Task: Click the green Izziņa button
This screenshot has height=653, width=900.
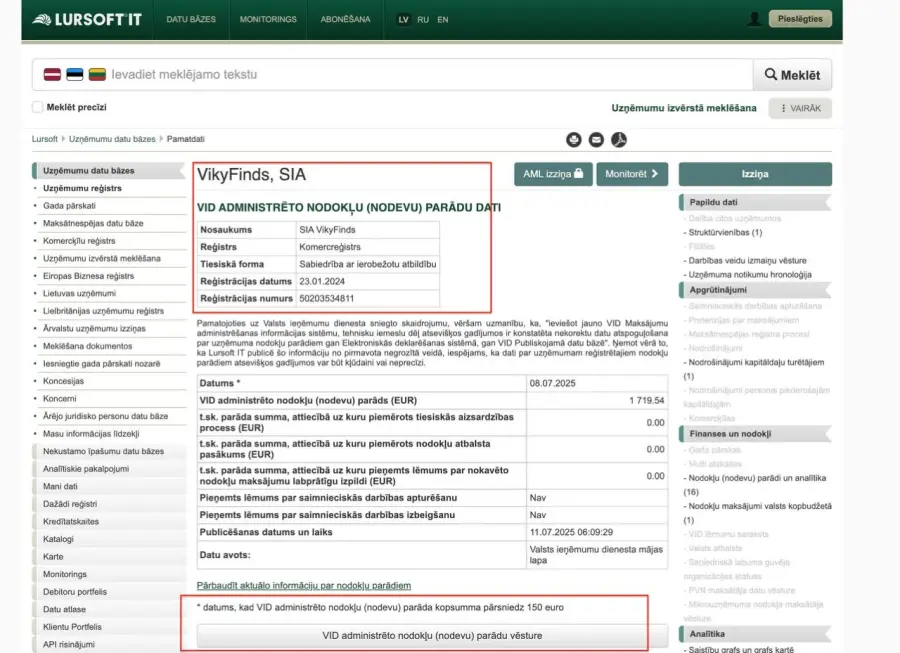Action: (x=755, y=174)
